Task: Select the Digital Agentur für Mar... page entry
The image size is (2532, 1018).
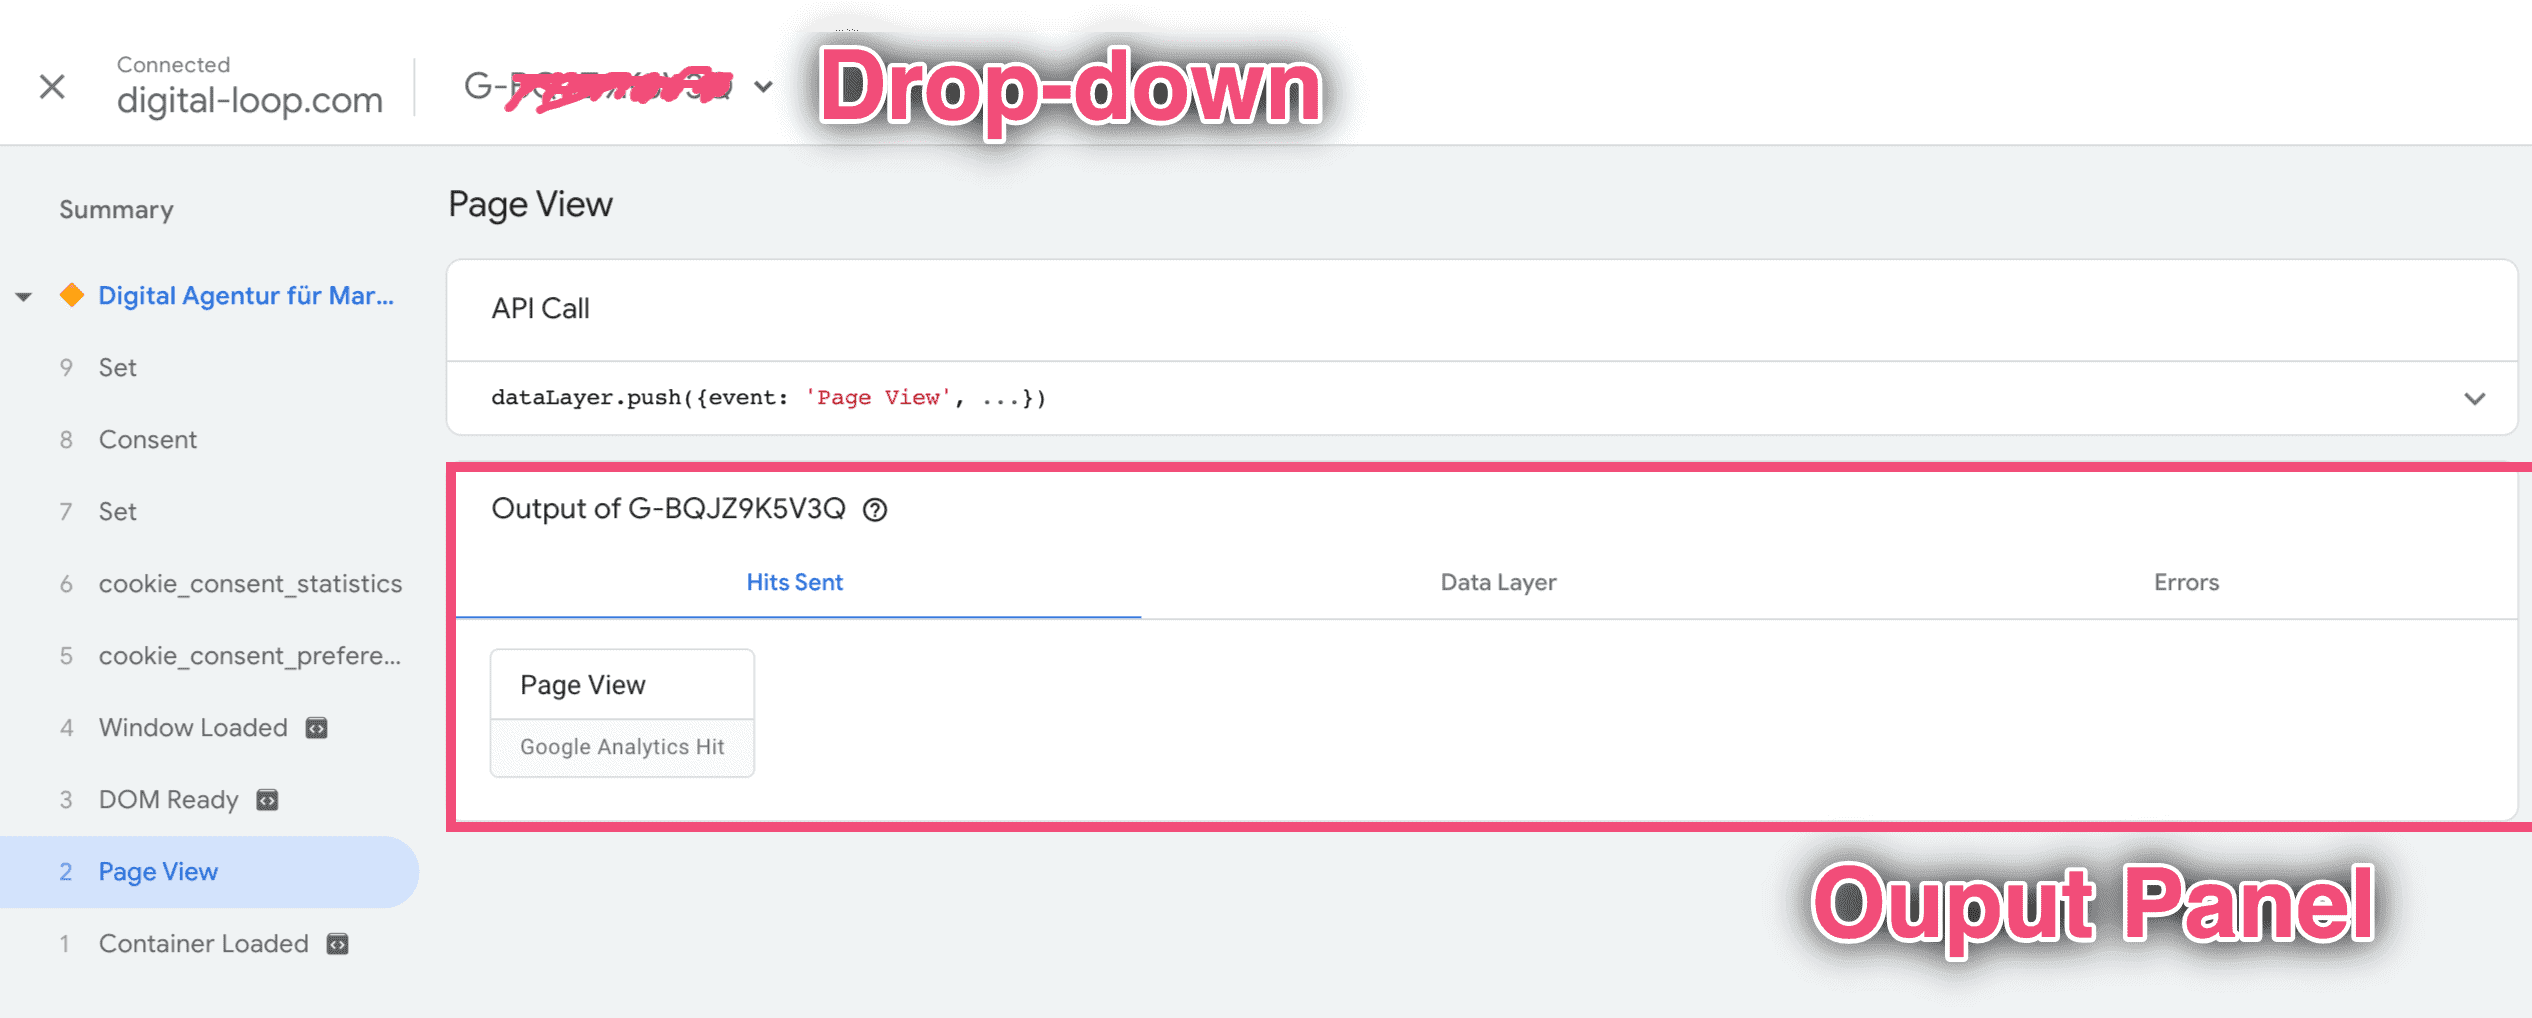Action: [246, 296]
